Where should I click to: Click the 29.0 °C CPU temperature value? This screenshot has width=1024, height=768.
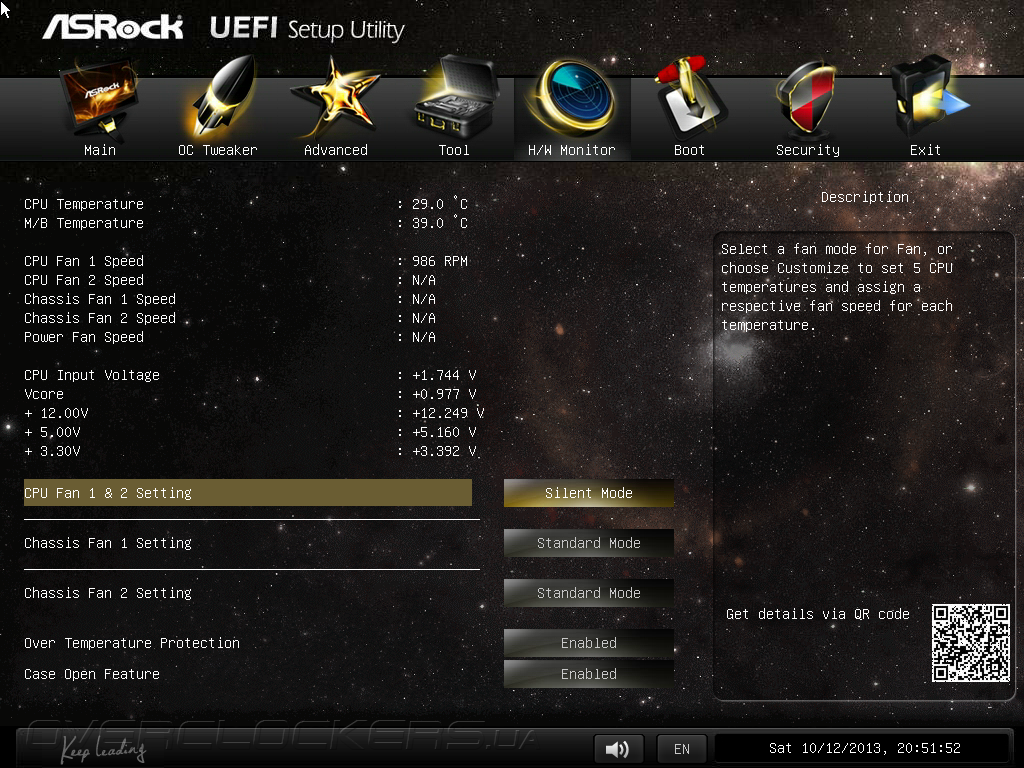[440, 204]
